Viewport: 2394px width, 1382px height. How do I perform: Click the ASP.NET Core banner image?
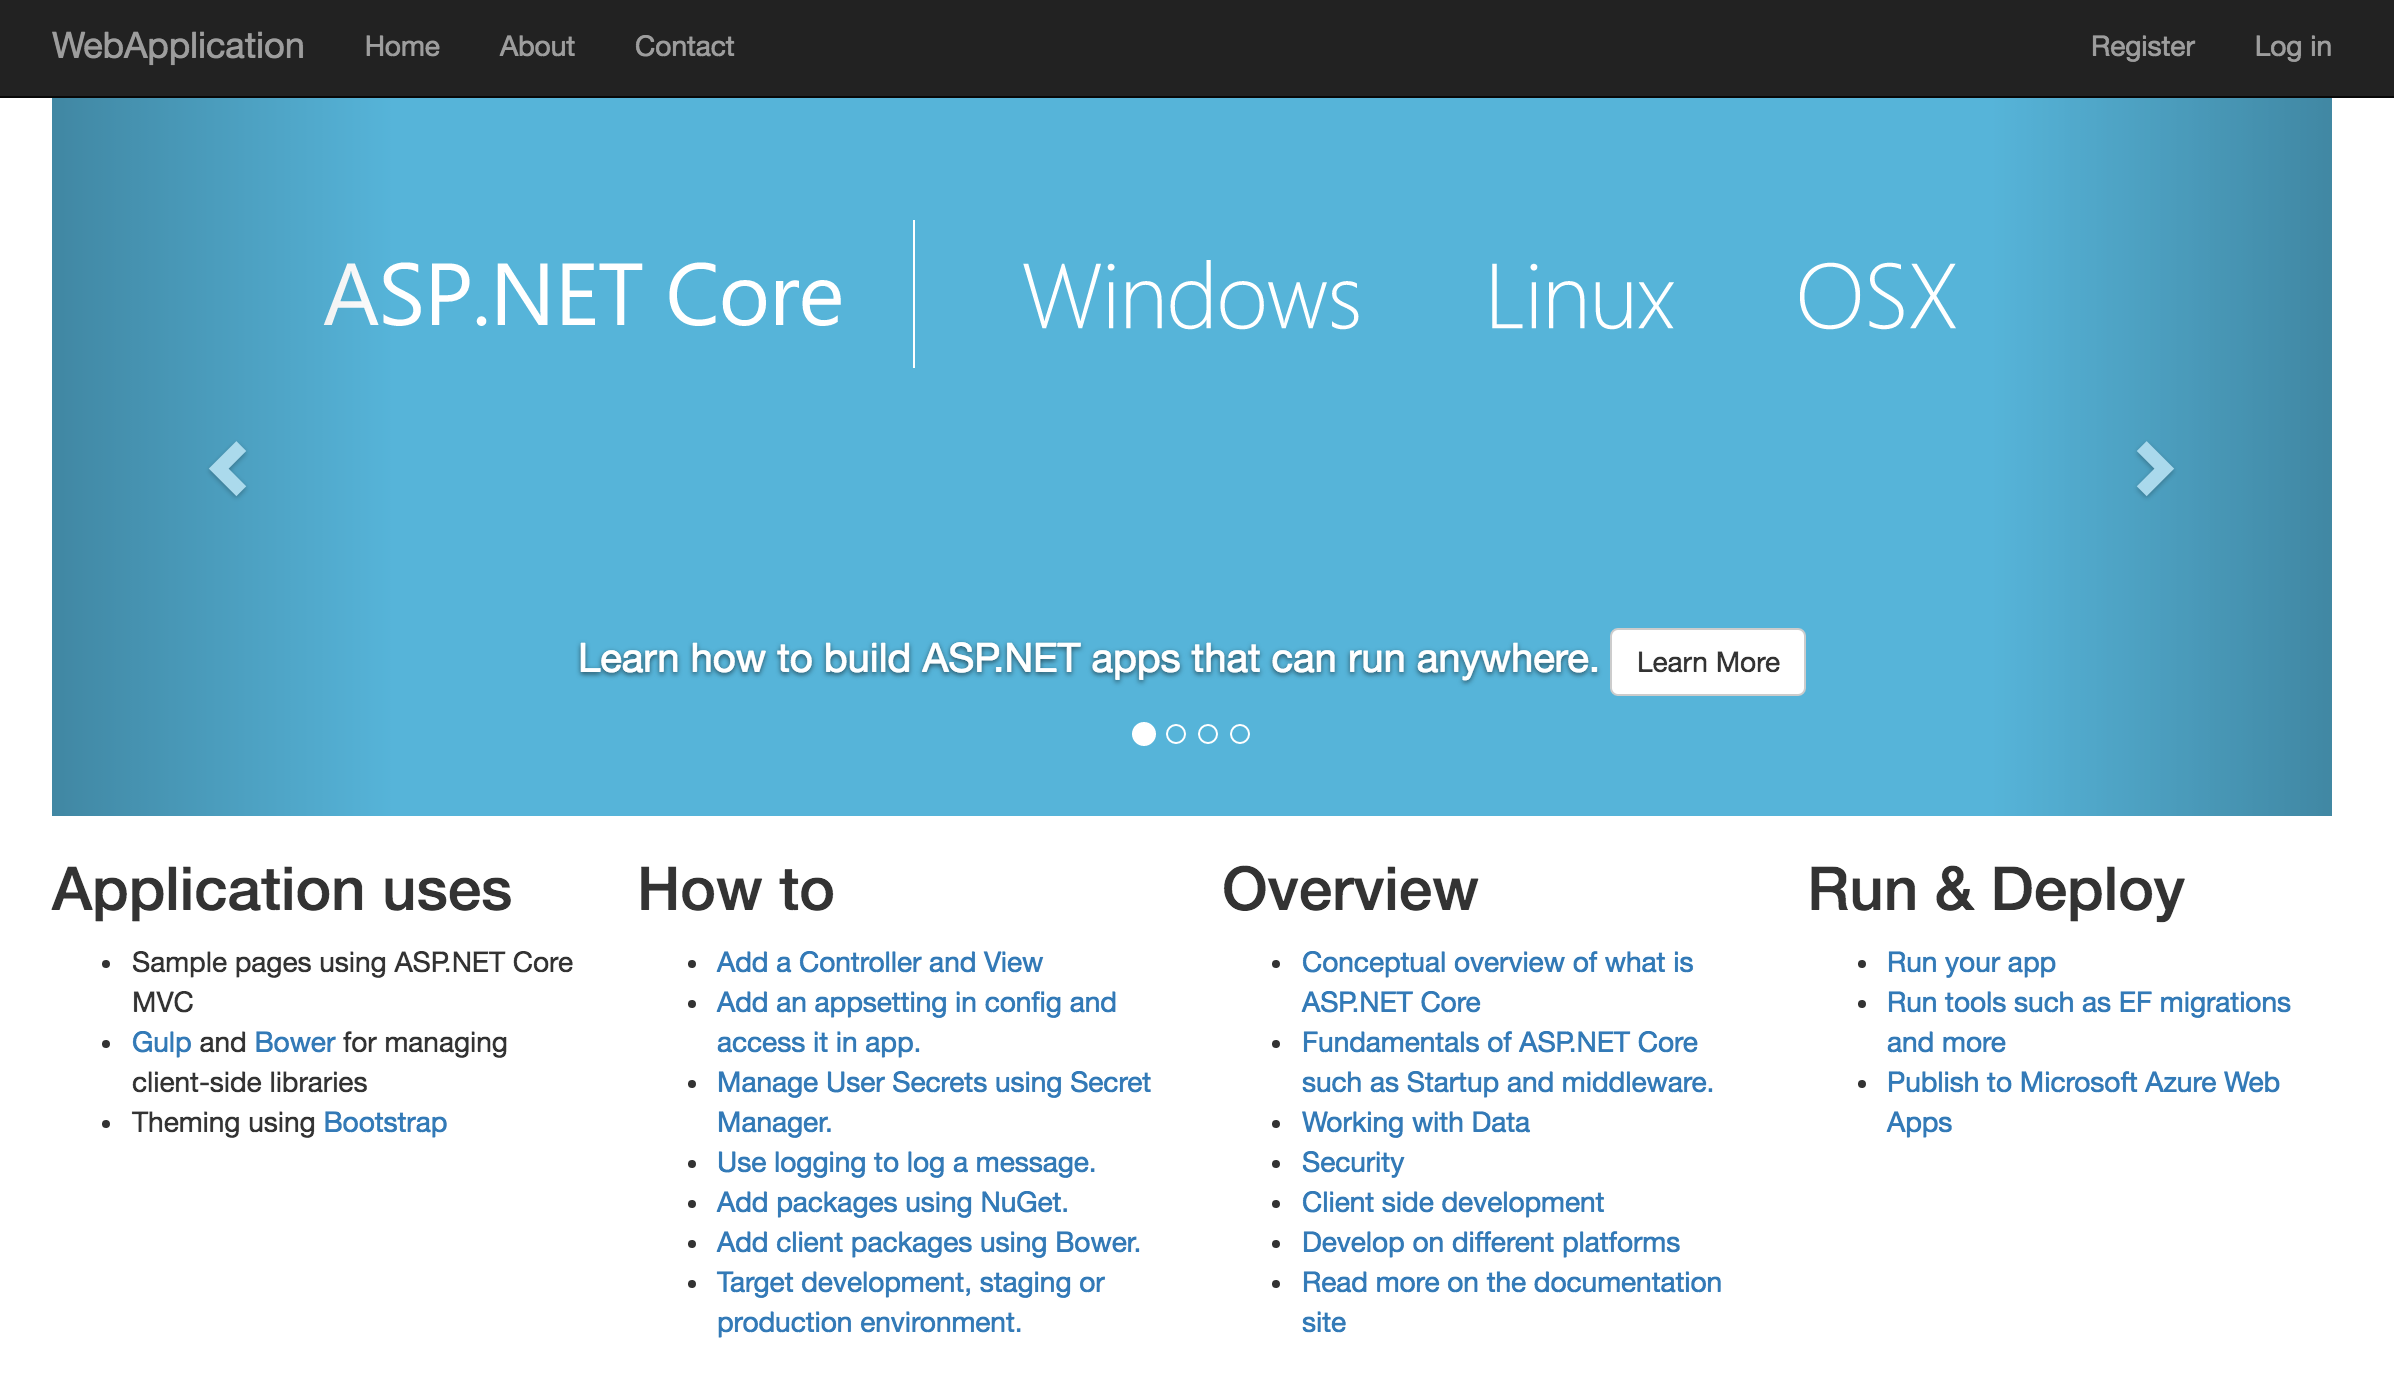[x=1140, y=296]
